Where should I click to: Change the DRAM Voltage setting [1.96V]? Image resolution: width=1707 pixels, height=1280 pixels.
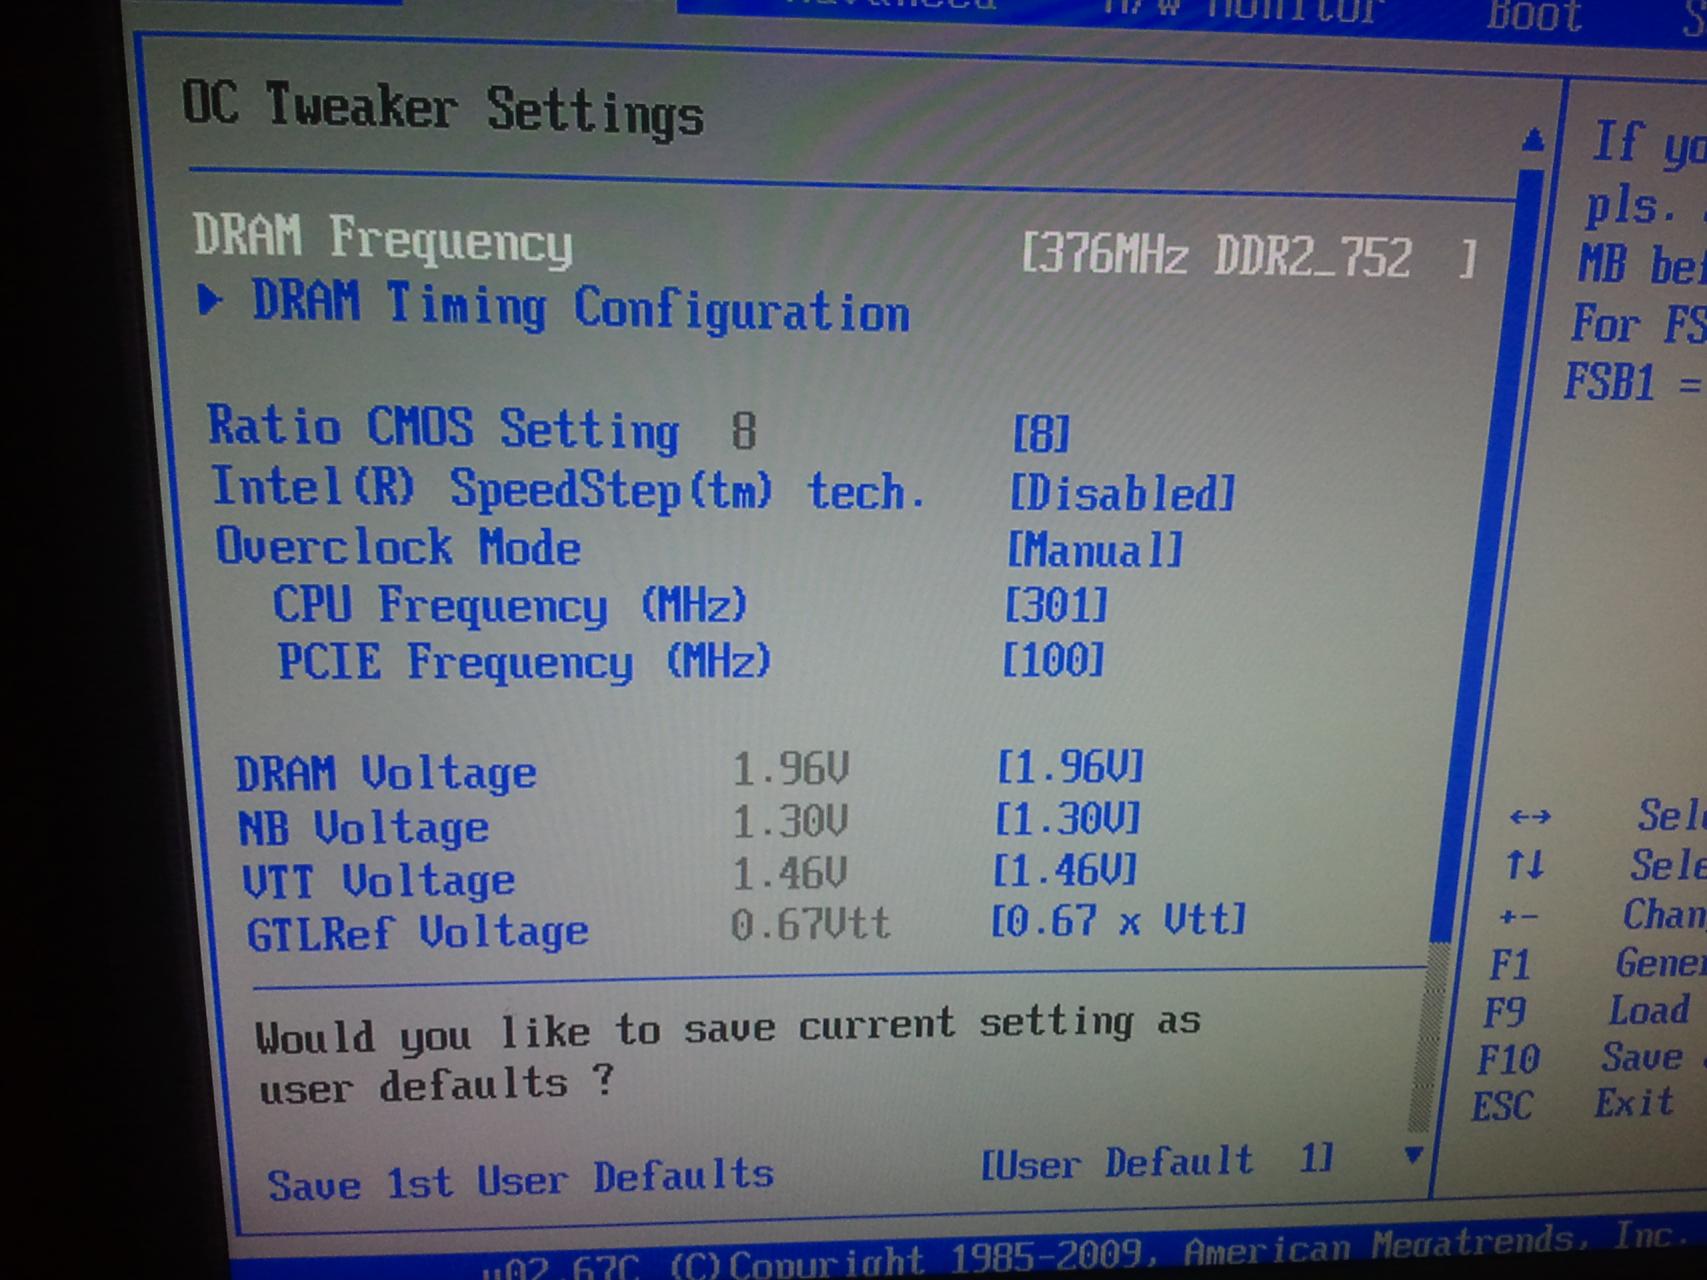(x=1069, y=767)
